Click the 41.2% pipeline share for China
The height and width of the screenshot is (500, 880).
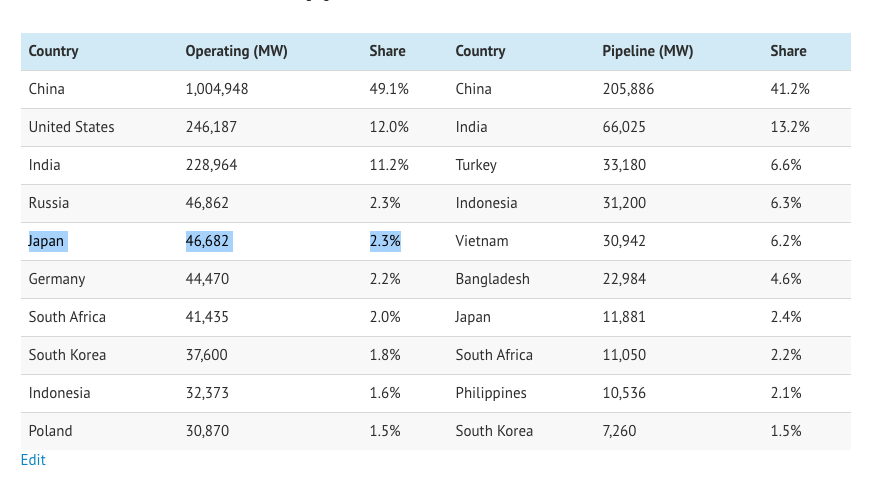point(790,89)
